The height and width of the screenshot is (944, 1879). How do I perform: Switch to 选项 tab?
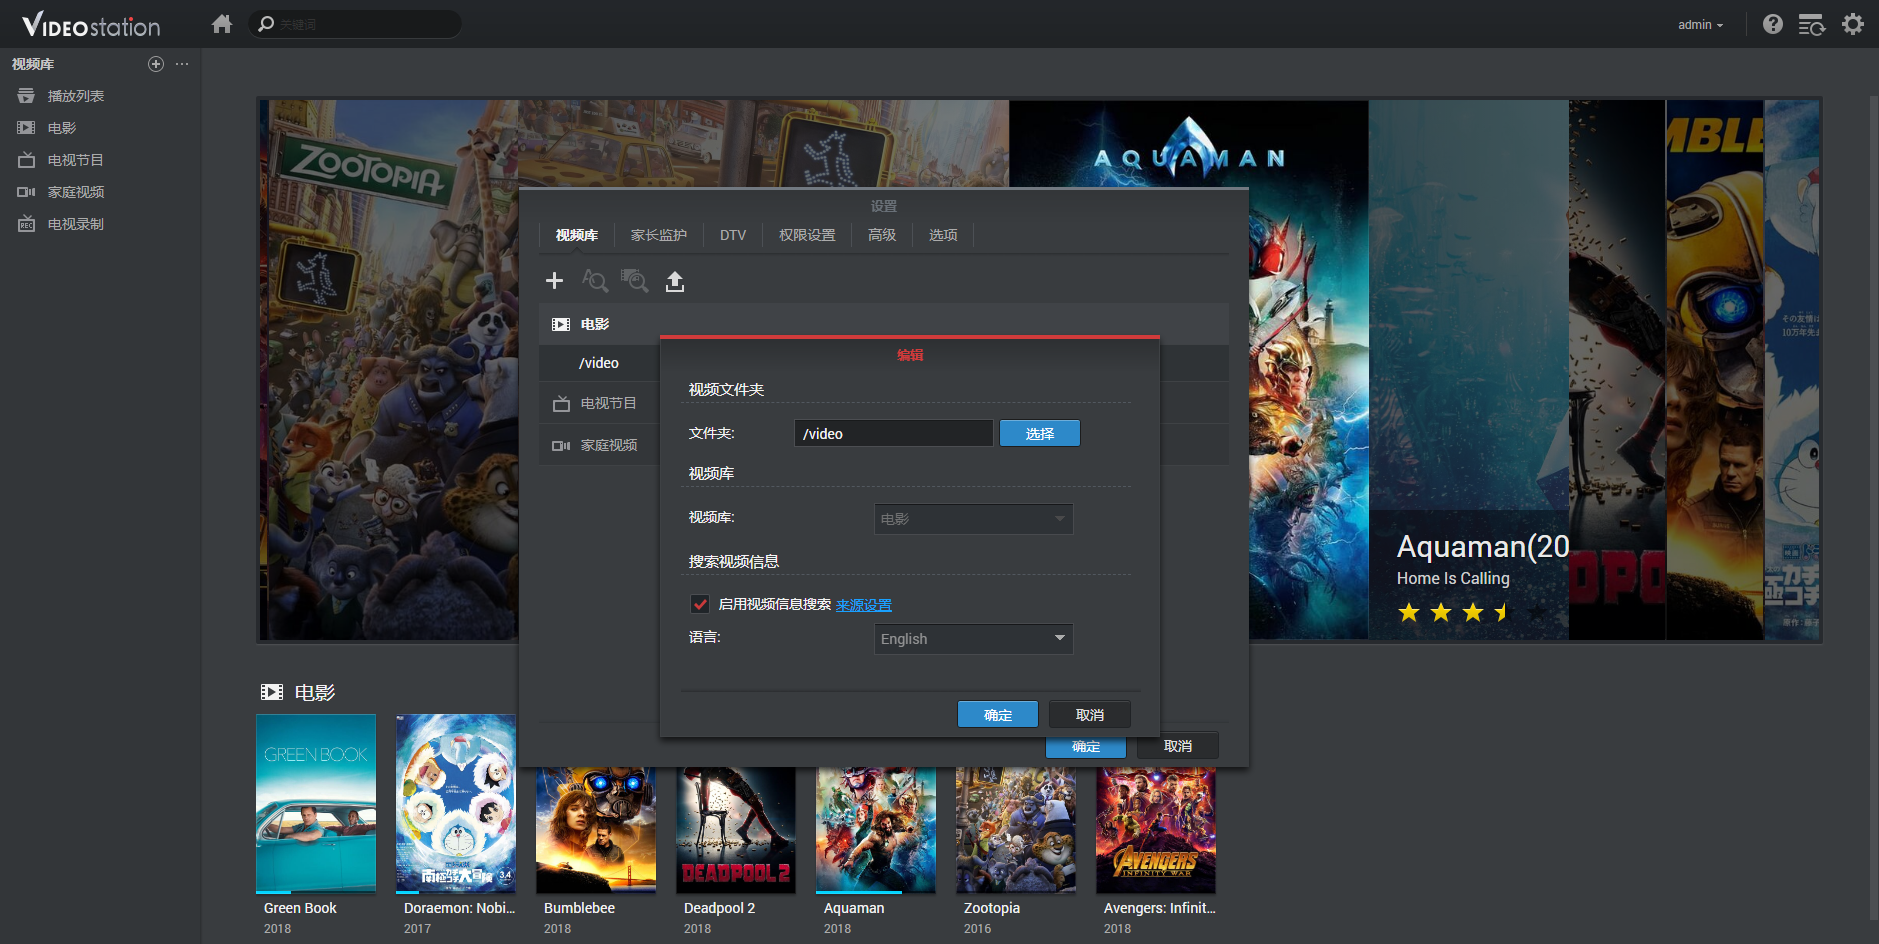pyautogui.click(x=943, y=235)
